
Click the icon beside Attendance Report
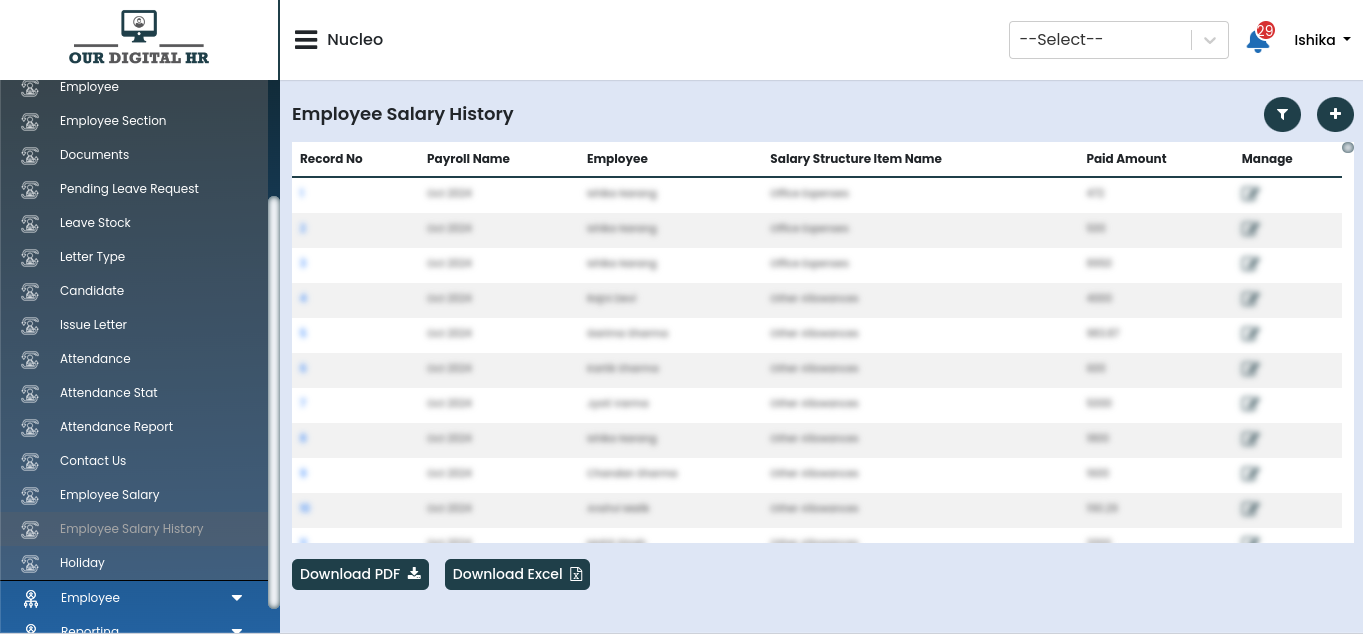30,427
